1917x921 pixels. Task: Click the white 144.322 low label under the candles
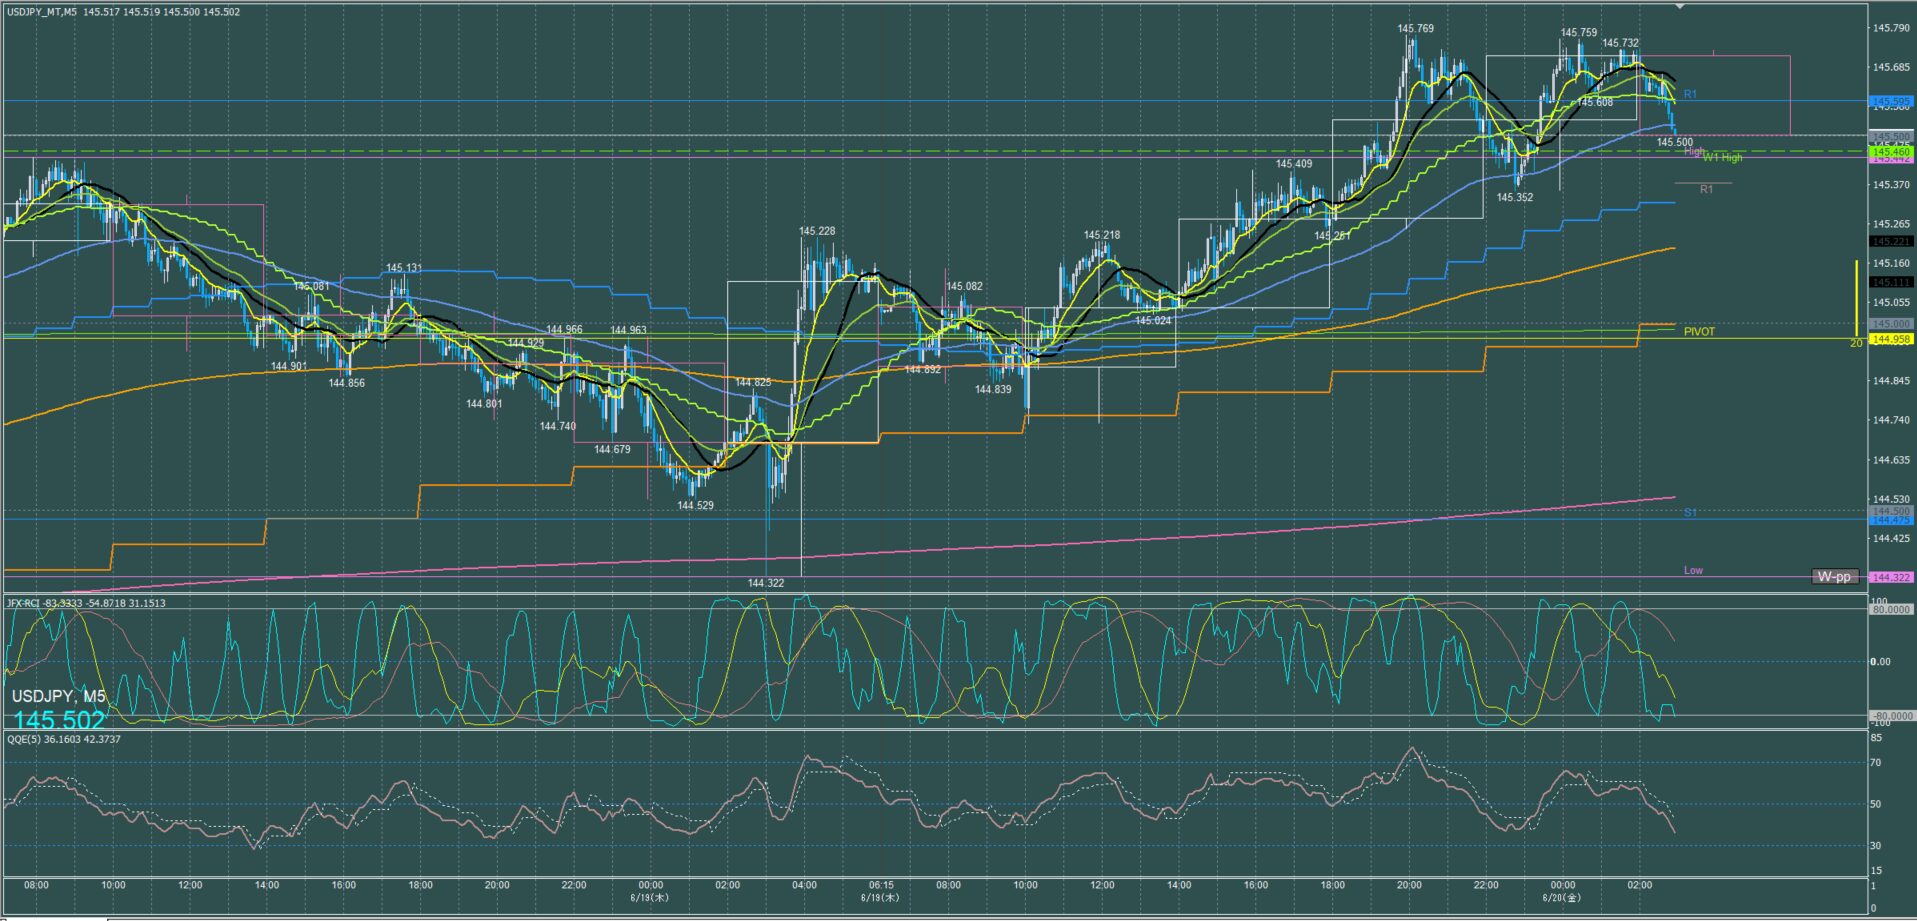click(766, 583)
